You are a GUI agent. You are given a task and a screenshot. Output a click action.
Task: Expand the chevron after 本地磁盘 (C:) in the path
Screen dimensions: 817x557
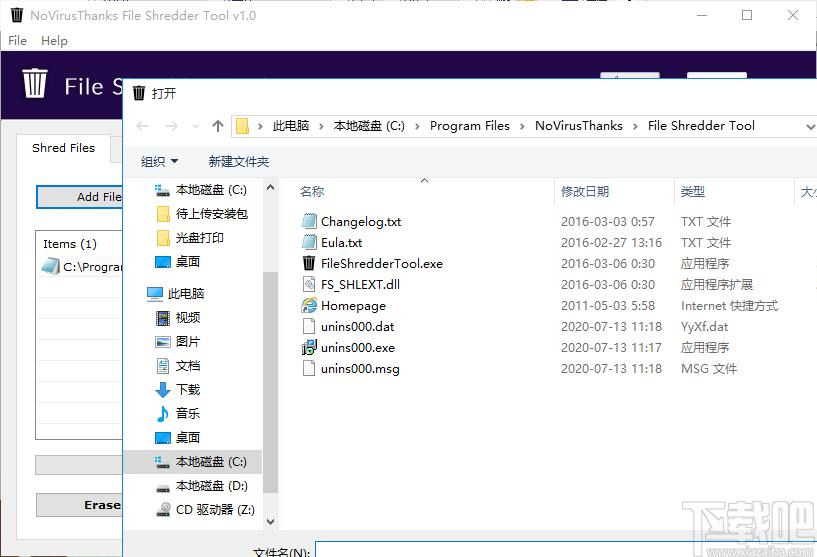417,126
